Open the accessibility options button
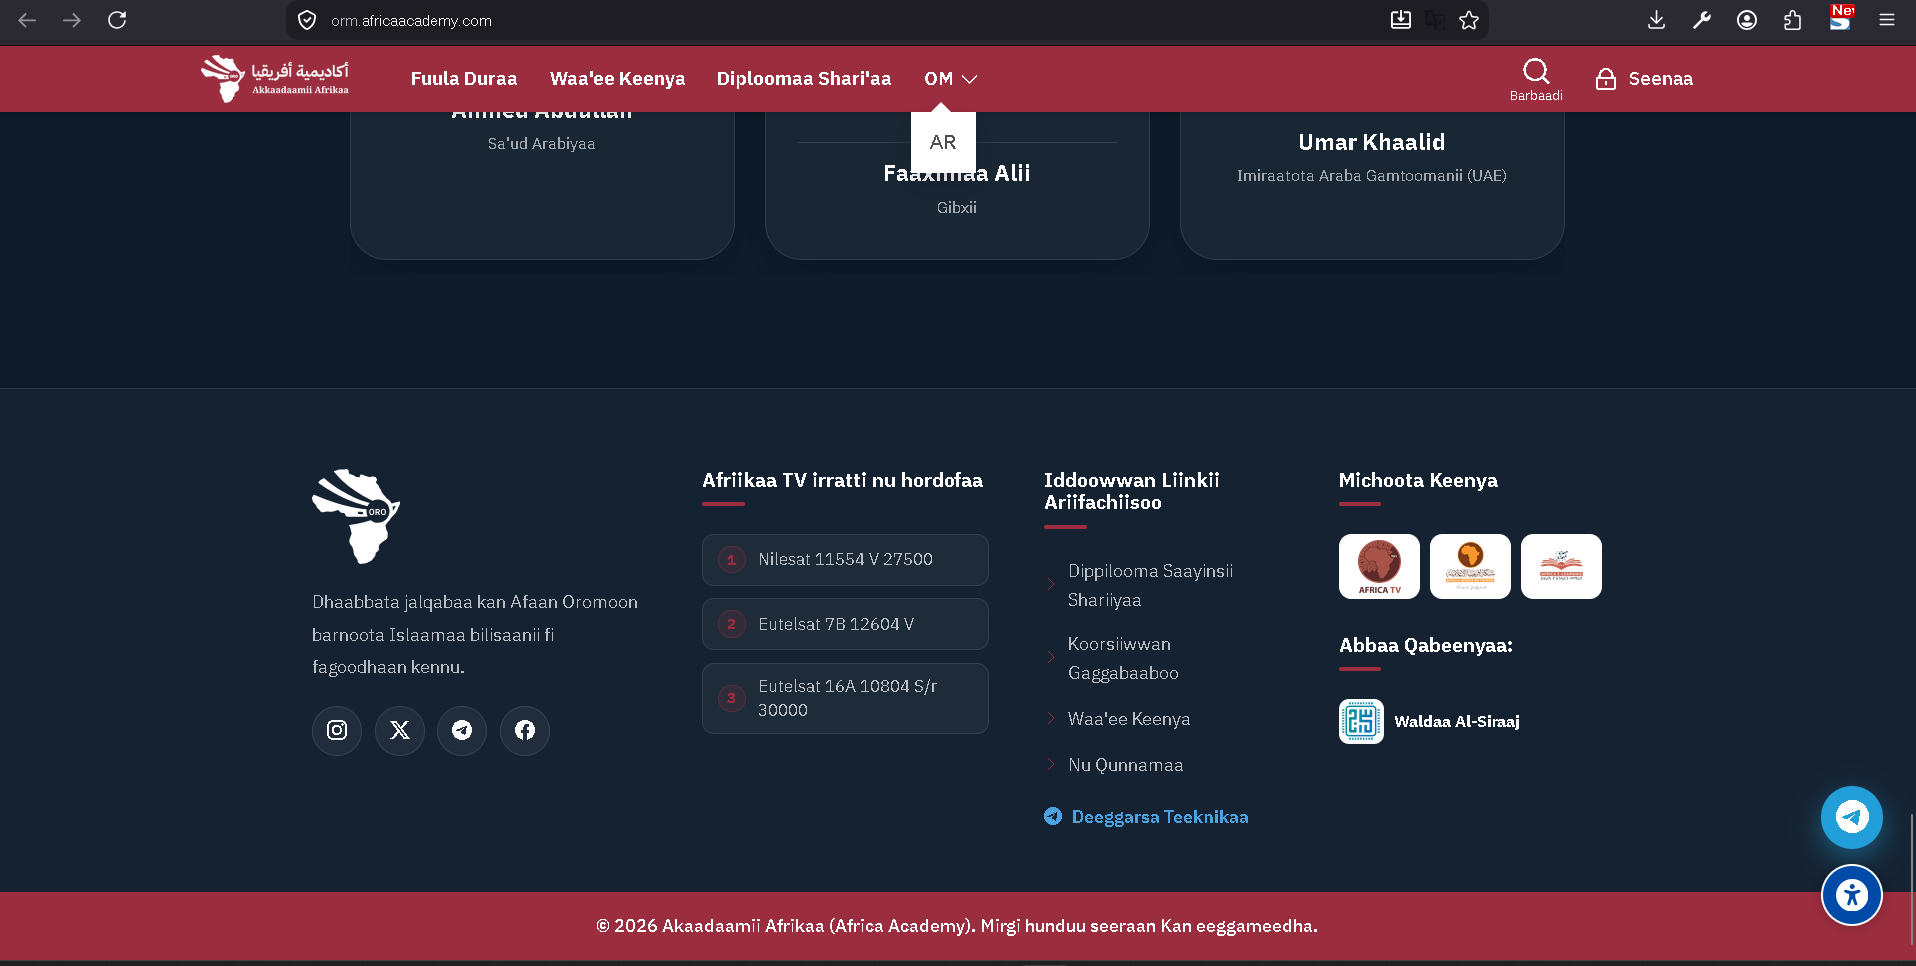The image size is (1916, 966). click(1851, 895)
